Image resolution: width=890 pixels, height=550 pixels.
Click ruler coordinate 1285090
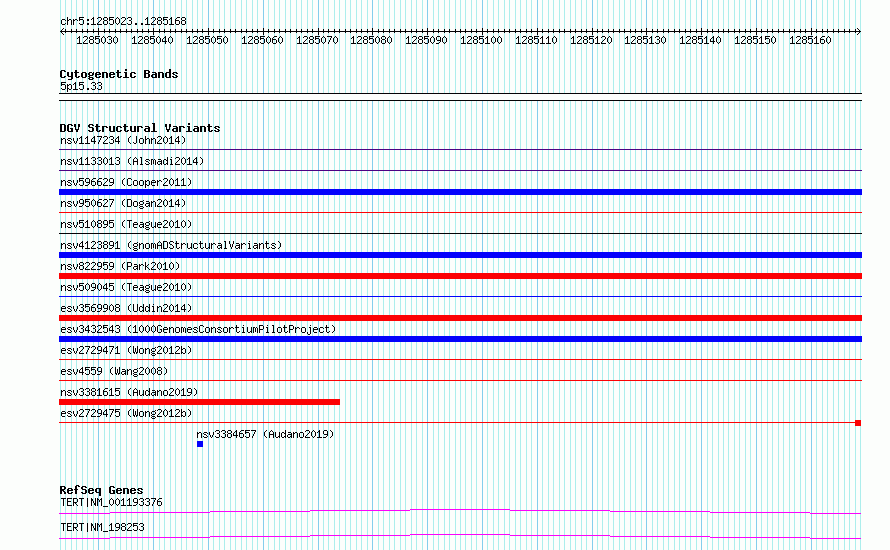[x=426, y=40]
